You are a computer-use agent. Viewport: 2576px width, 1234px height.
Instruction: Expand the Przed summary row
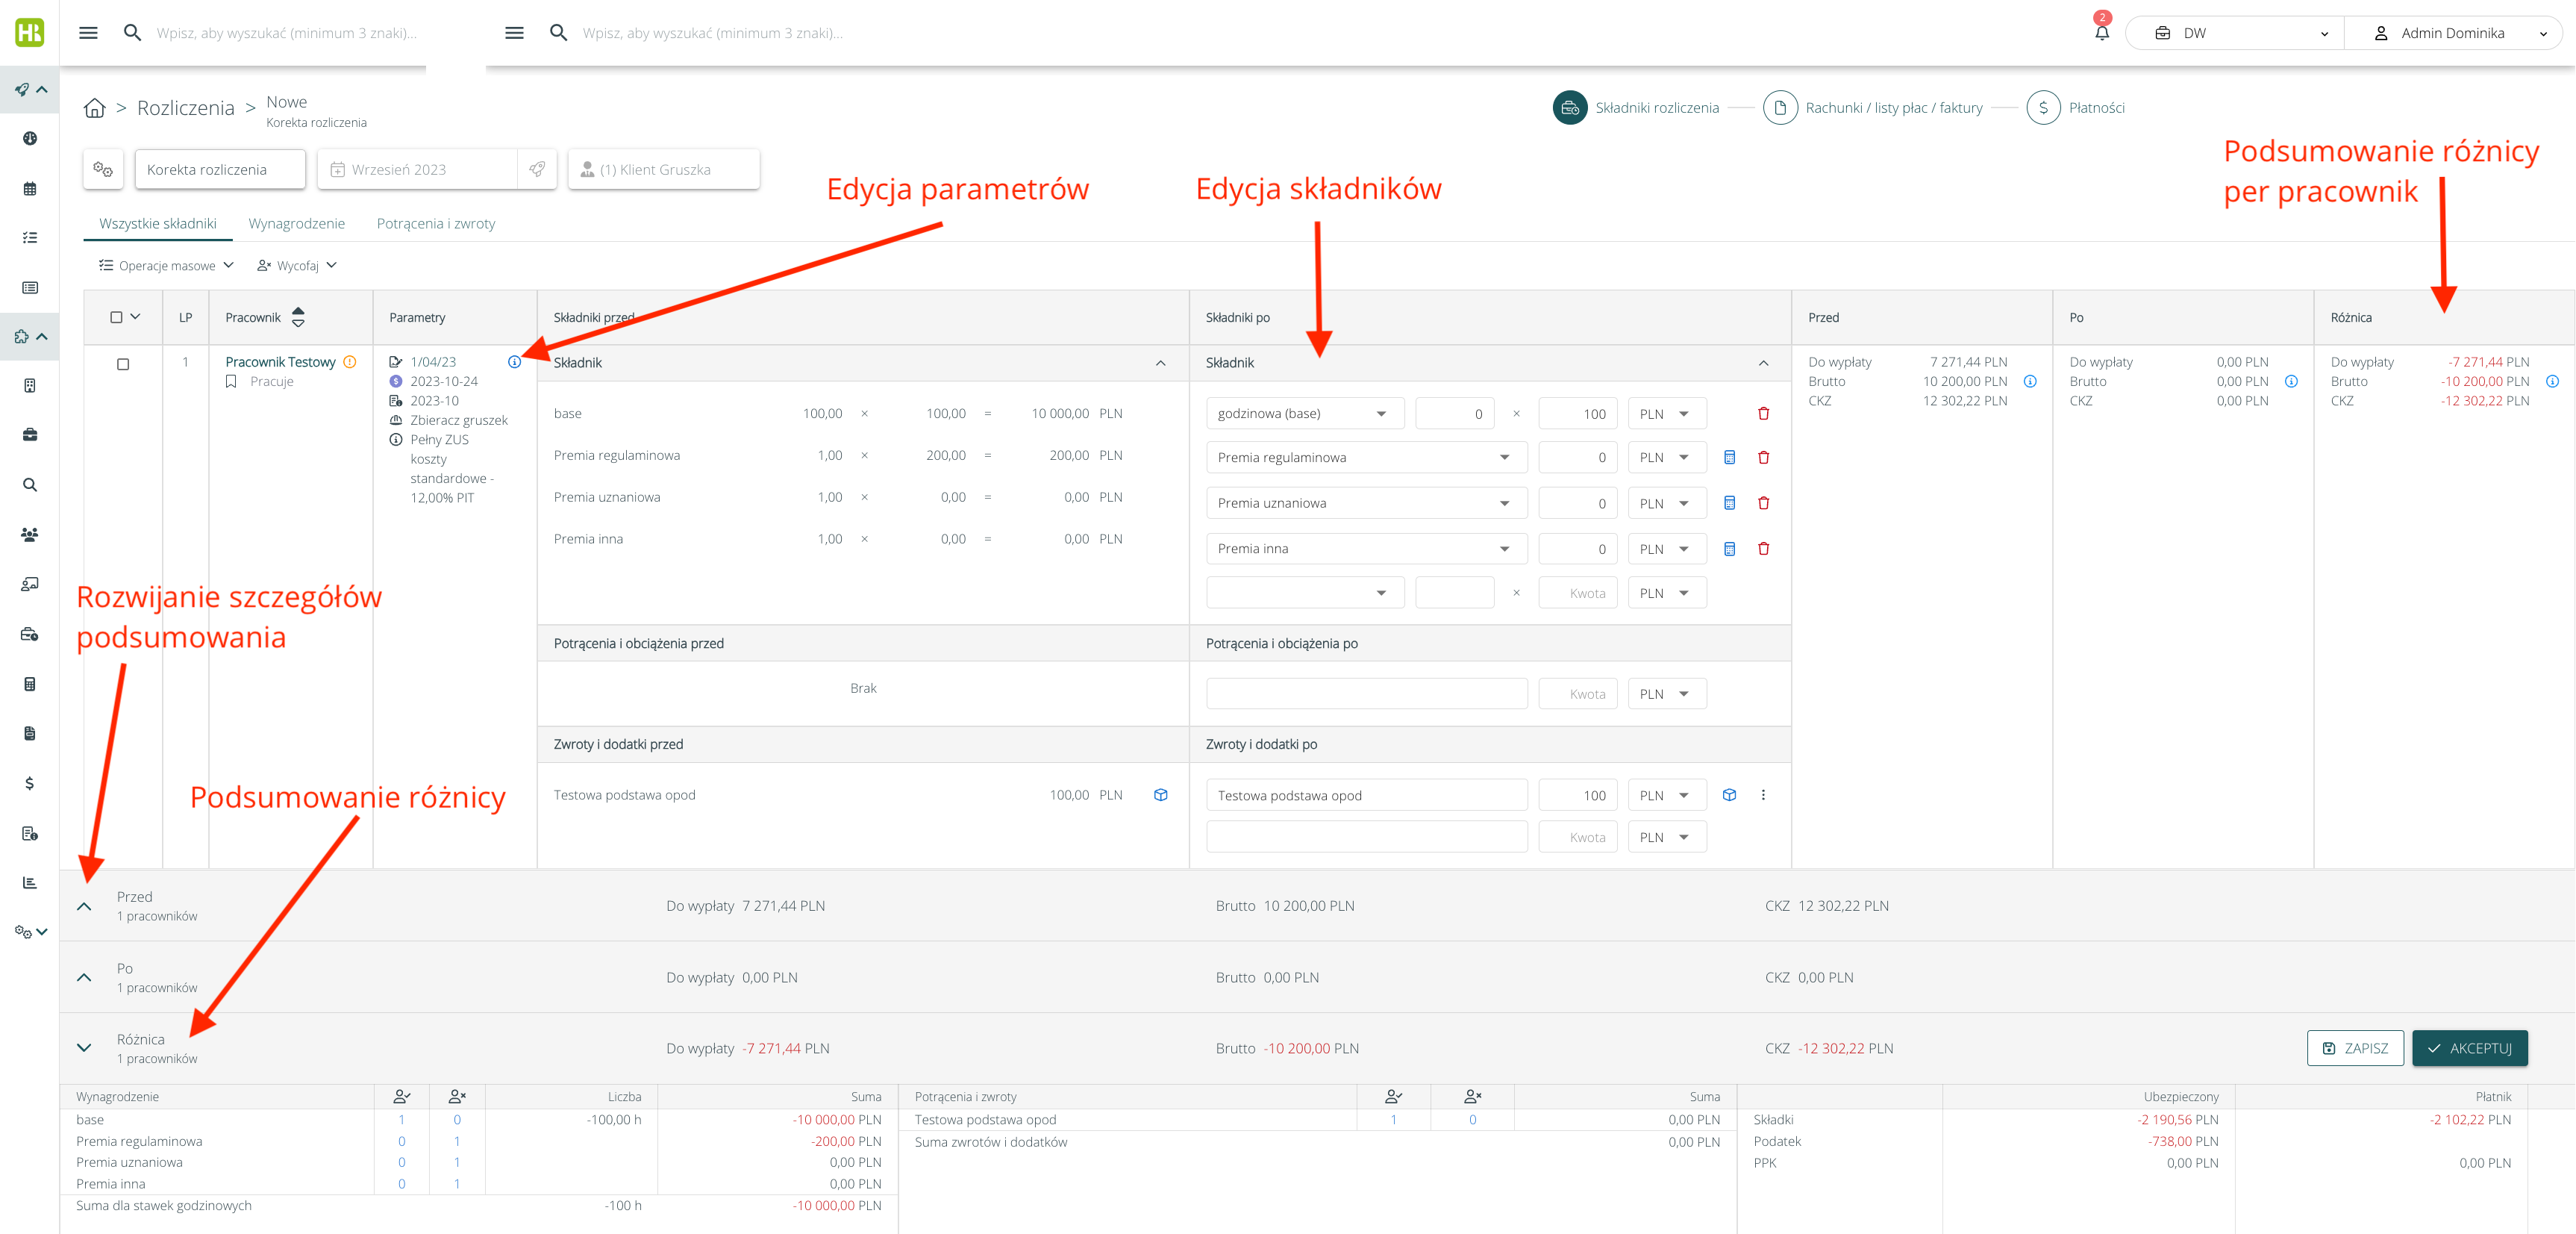[84, 906]
